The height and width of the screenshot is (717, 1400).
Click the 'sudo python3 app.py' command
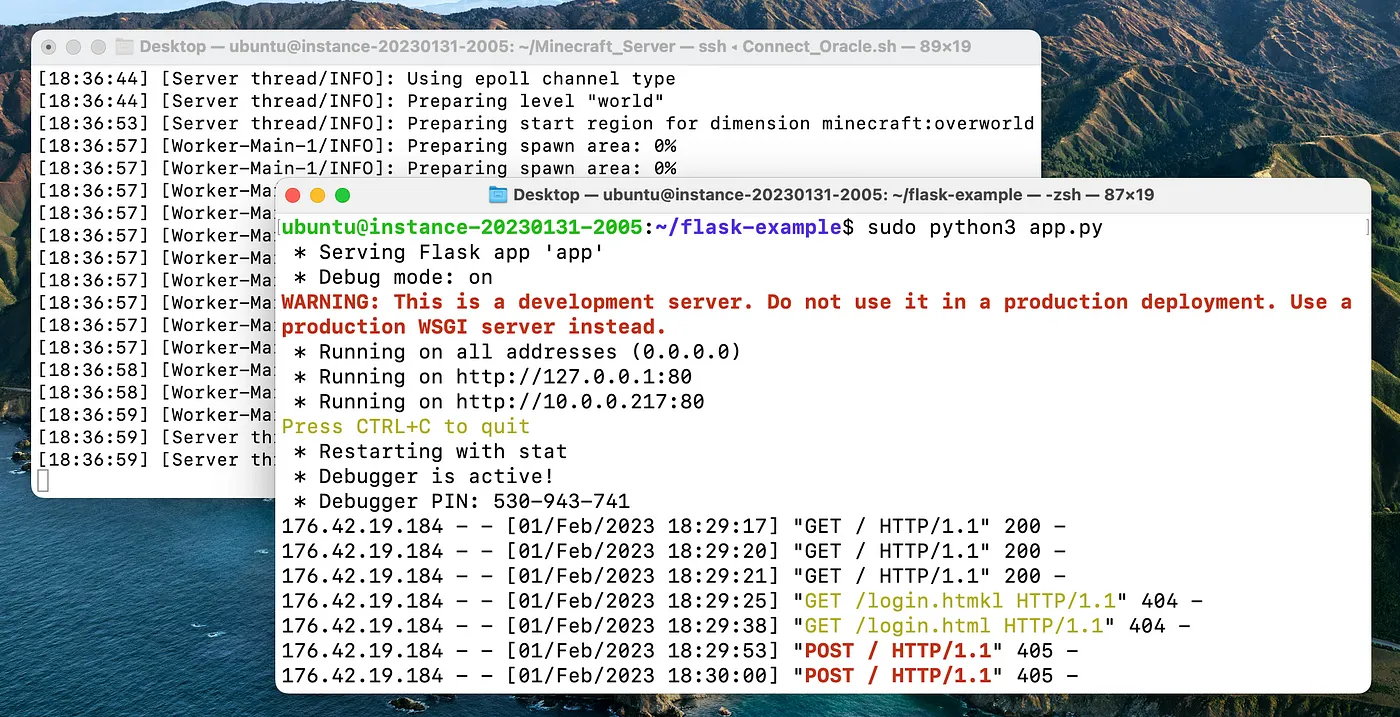coord(985,227)
